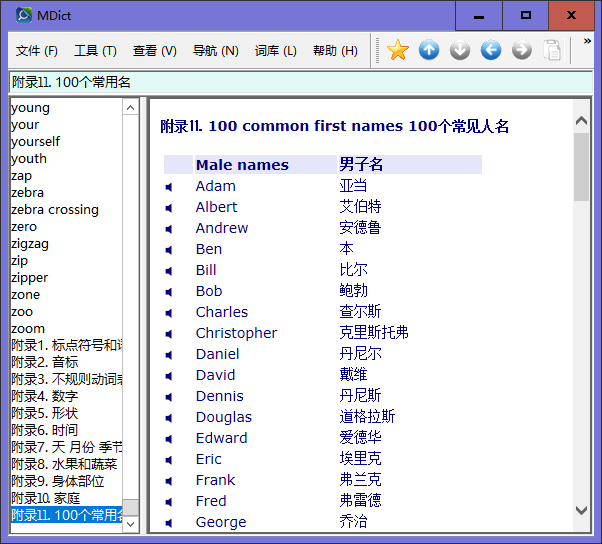Screen dimensions: 602x544
Task: Open the 词库 (L) menu
Action: point(275,51)
